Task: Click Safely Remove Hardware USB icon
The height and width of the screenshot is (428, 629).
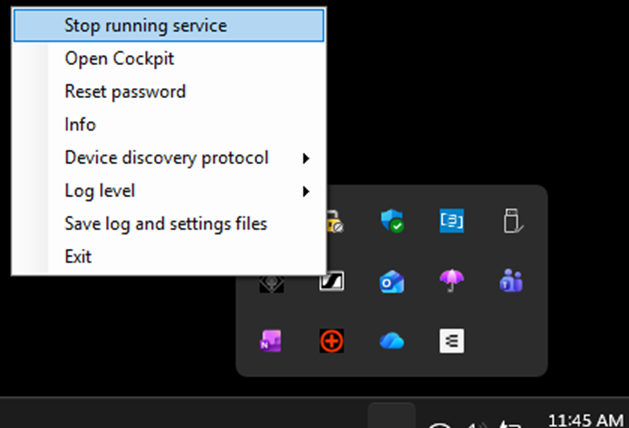Action: coord(512,222)
